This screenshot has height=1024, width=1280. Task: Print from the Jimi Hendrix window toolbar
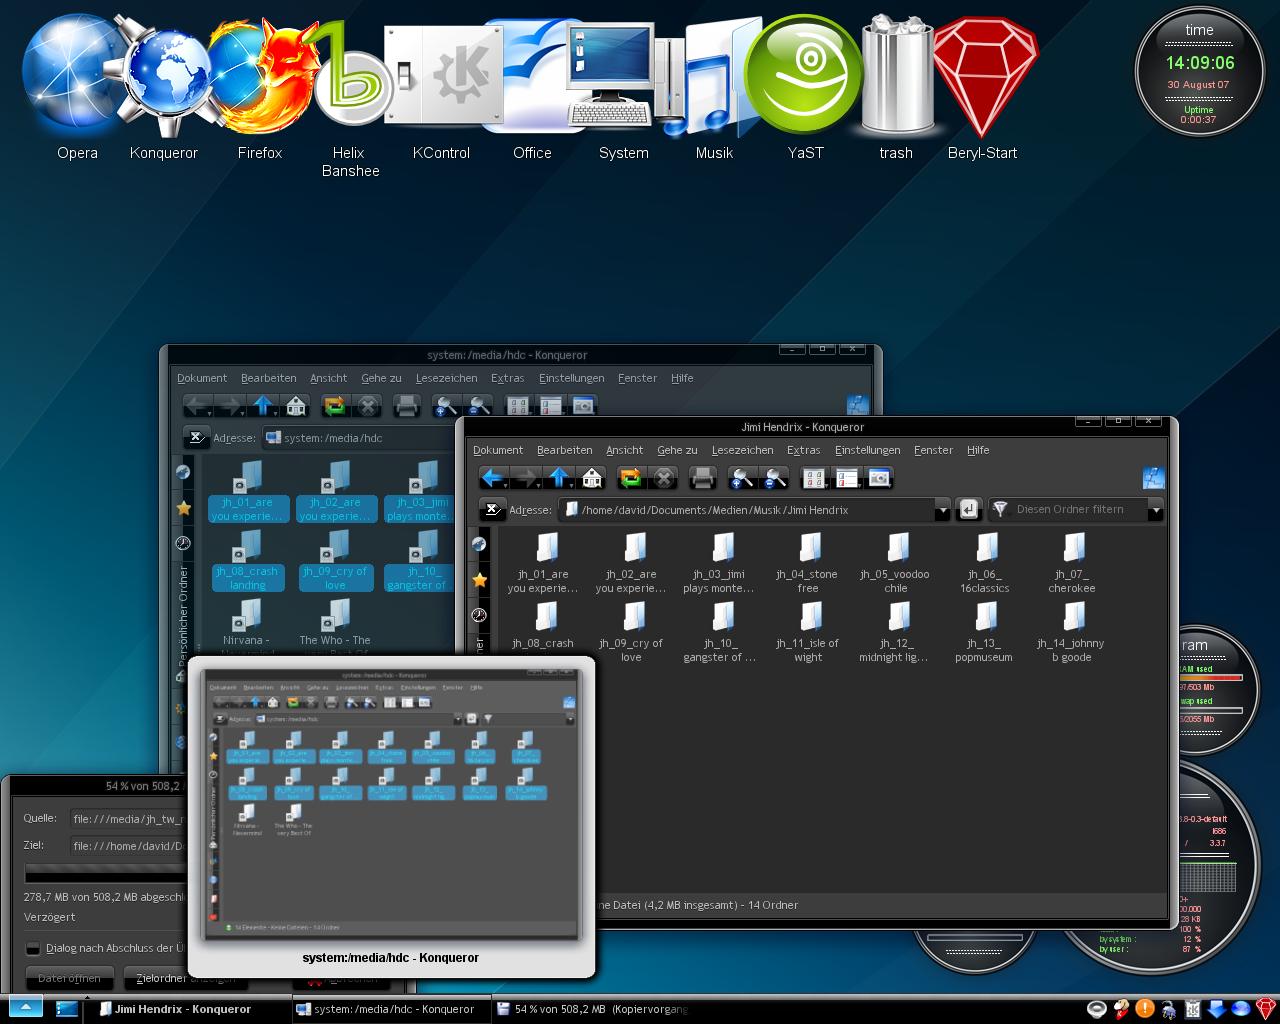tap(703, 478)
